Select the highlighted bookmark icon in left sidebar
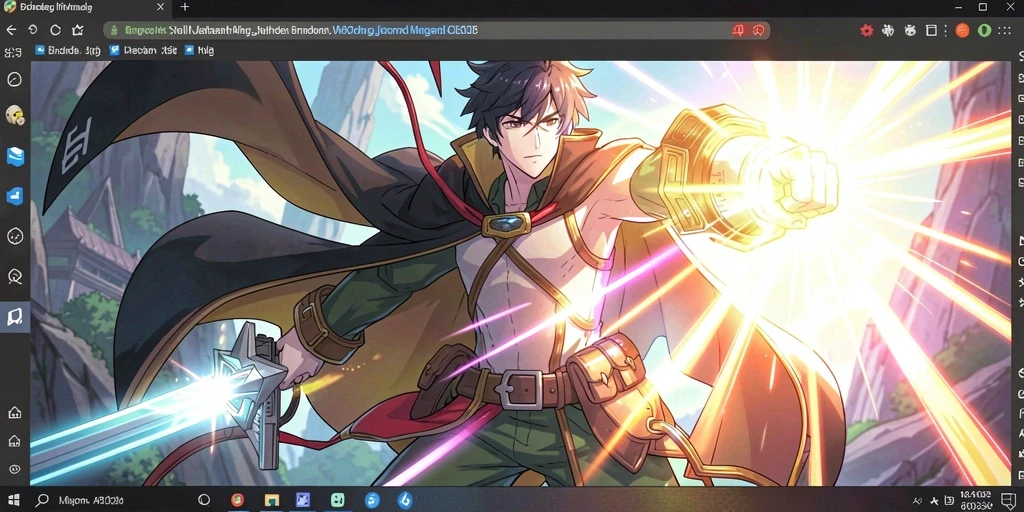Screen dimensions: 1024x512 pyautogui.click(x=14, y=317)
